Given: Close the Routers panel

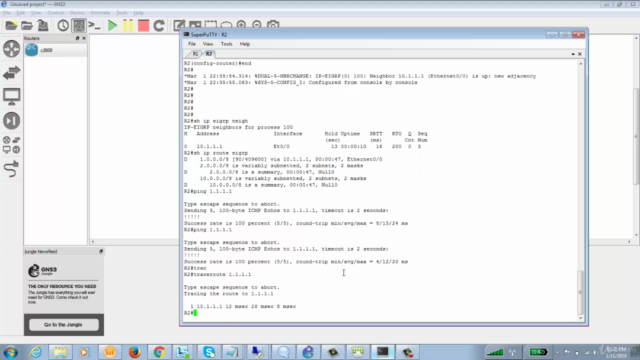Looking at the screenshot, I should point(84,38).
